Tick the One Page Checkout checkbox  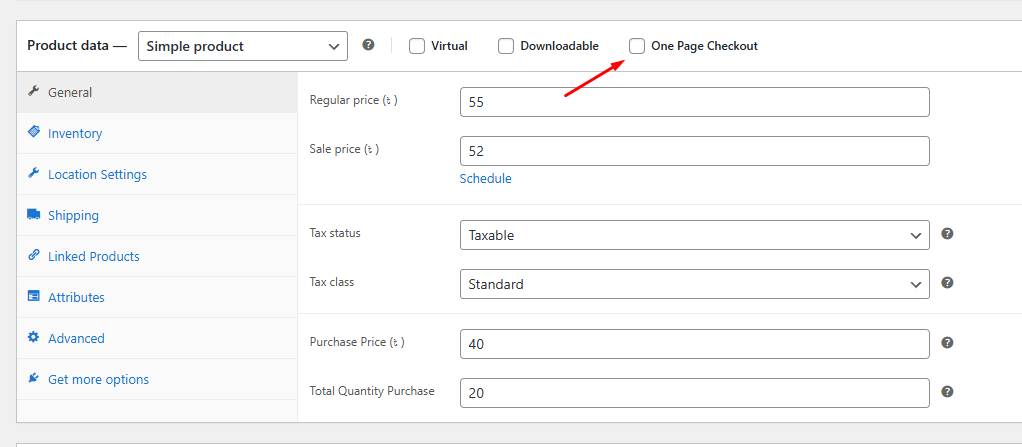[637, 46]
